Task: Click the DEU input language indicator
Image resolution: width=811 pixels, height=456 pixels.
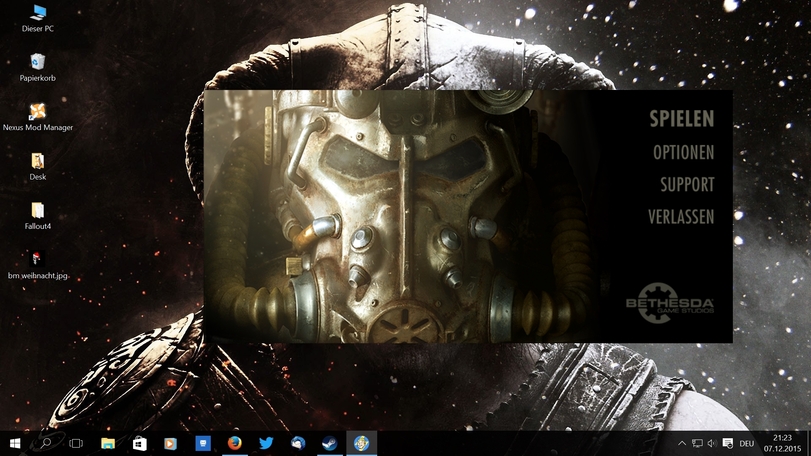Action: pyautogui.click(x=746, y=444)
